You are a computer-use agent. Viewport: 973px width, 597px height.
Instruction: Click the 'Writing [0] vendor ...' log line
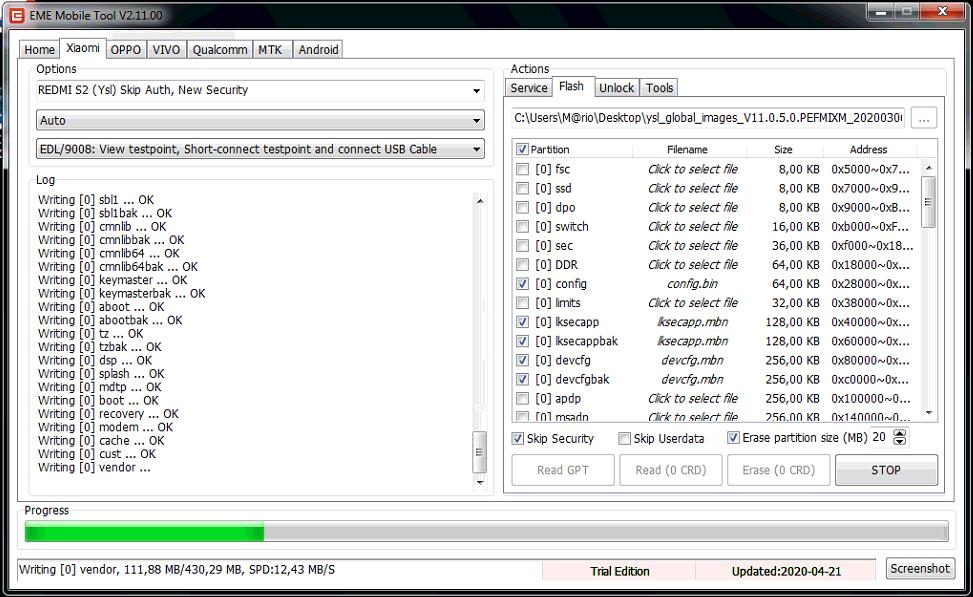94,467
